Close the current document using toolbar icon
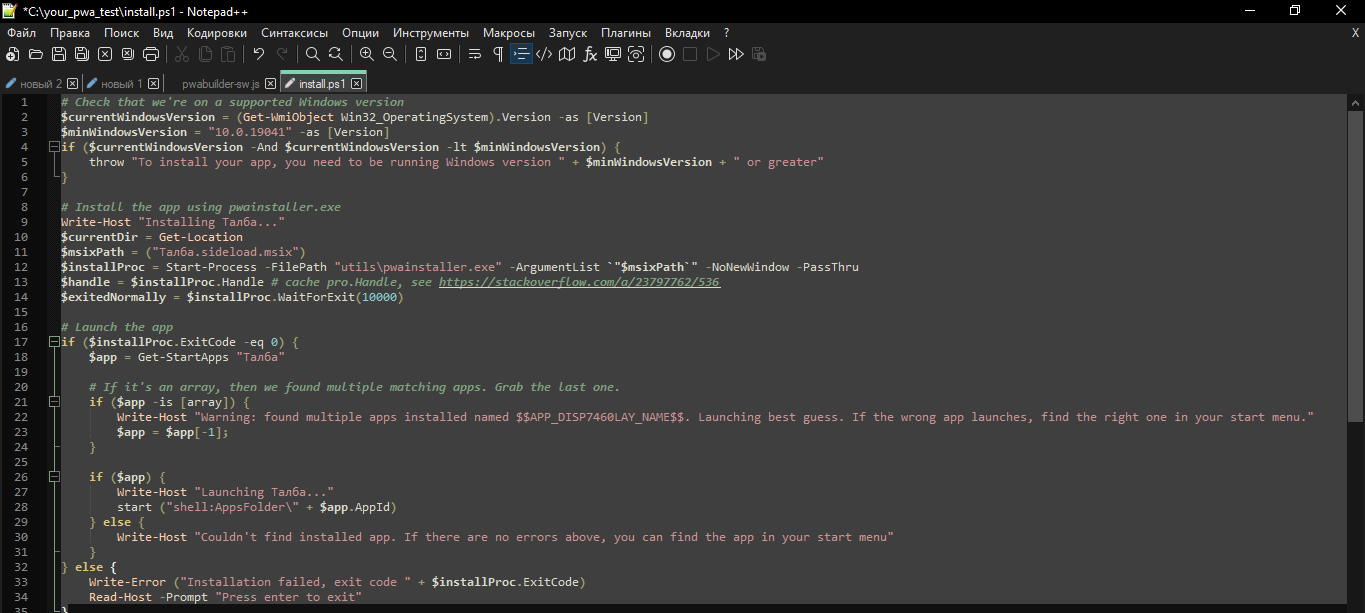Screen dimensions: 1365x613 click(105, 54)
